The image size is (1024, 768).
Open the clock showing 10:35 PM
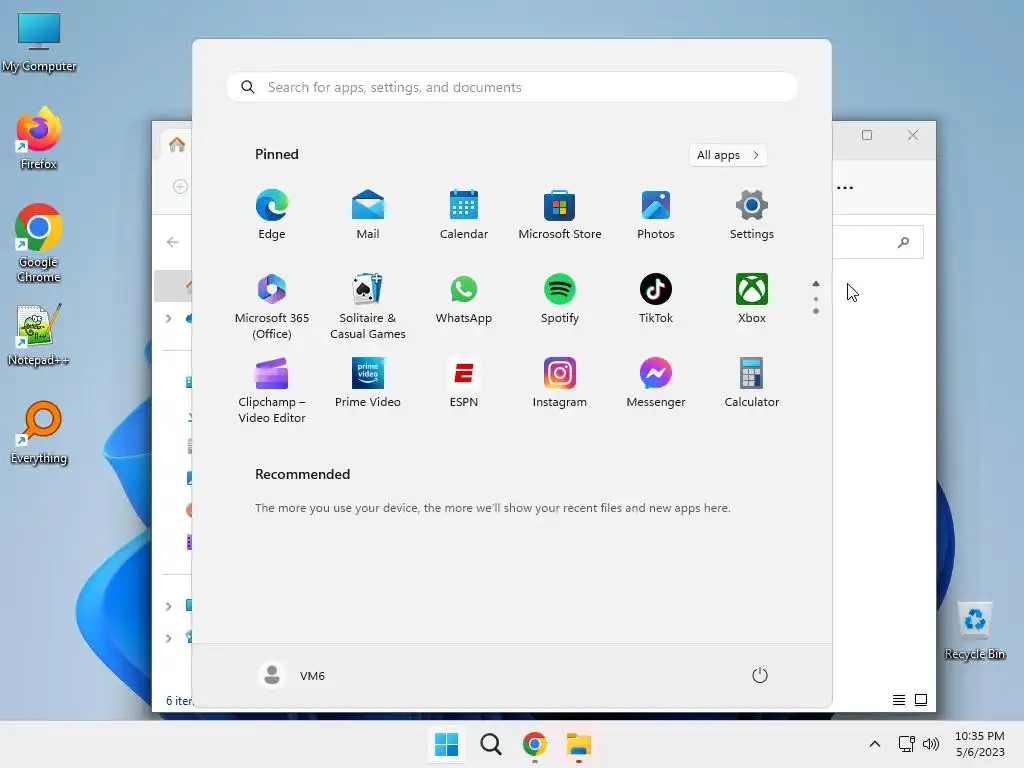coord(980,744)
